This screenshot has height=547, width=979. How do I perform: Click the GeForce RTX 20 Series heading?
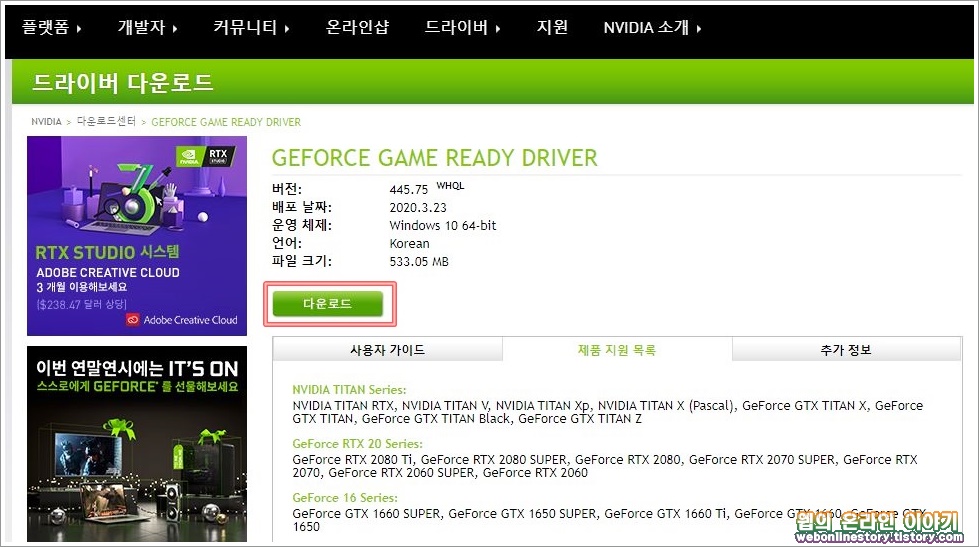(357, 443)
